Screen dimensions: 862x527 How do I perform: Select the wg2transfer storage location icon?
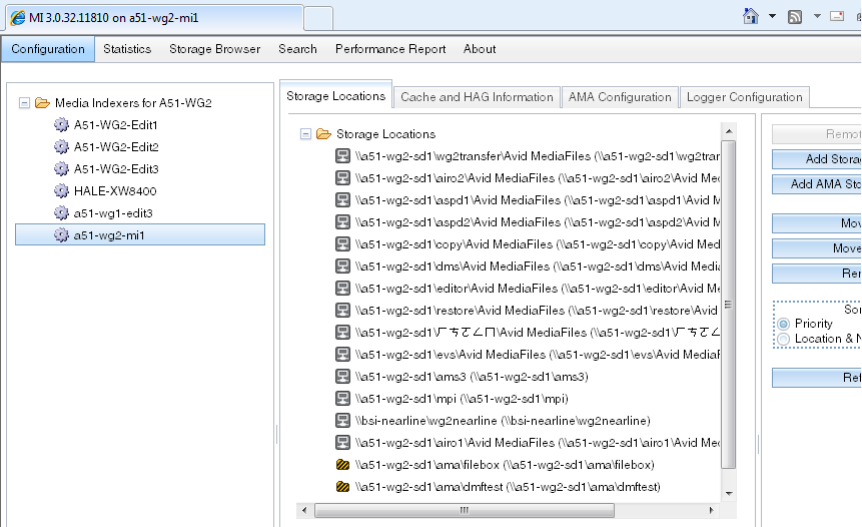342,156
